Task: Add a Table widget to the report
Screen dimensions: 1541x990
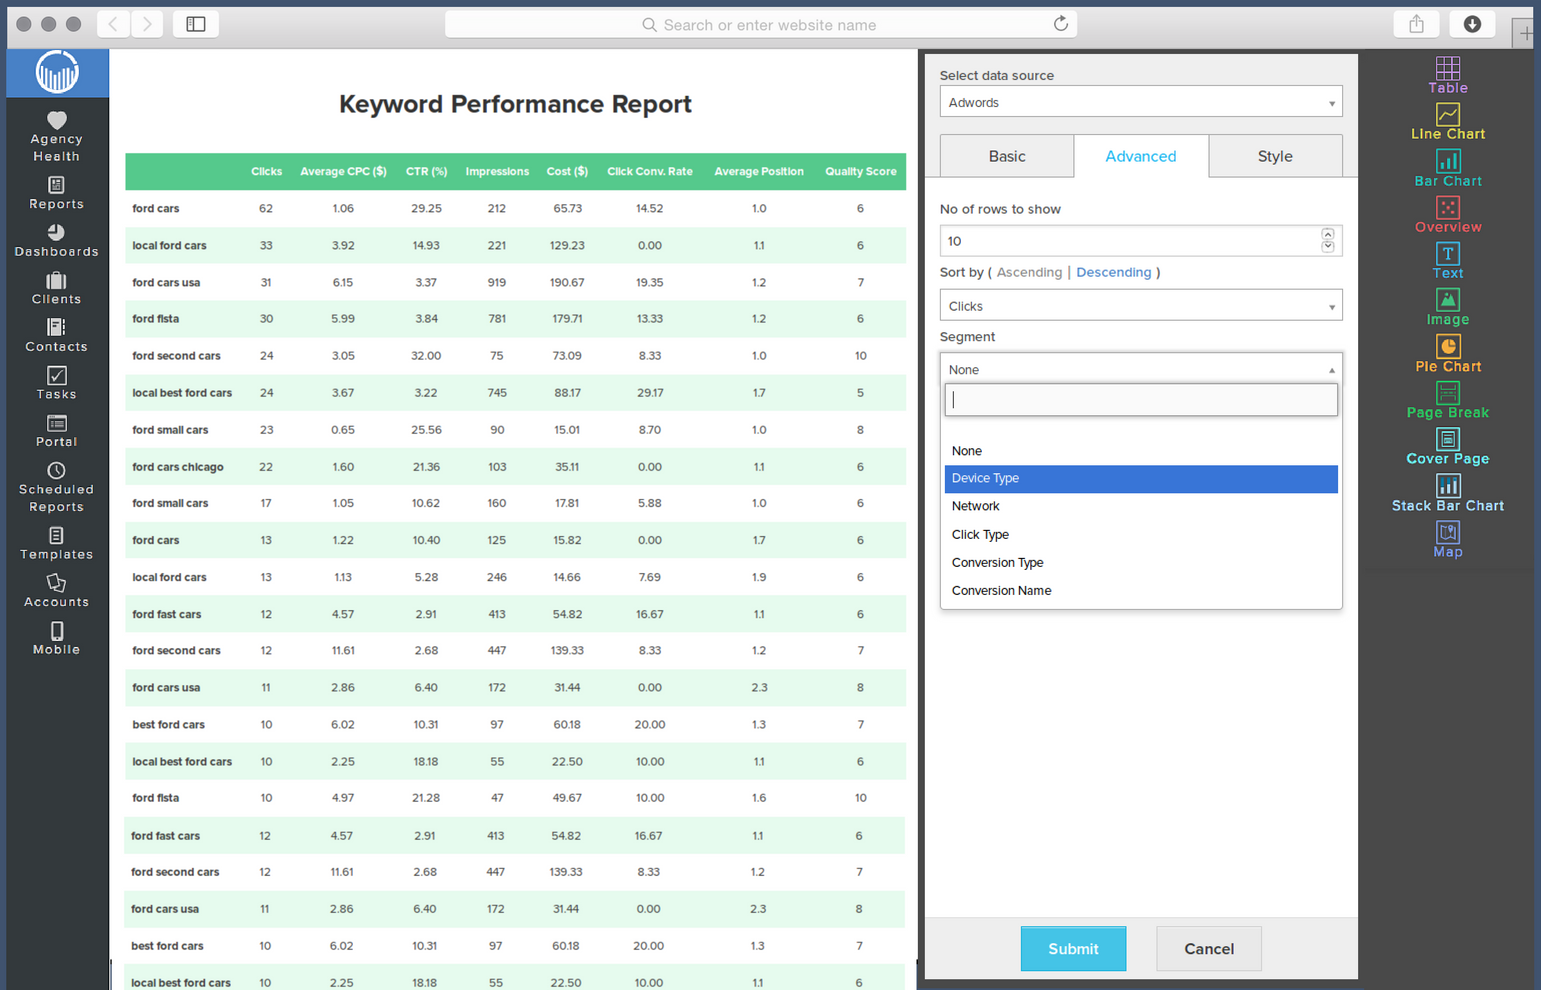Action: [1447, 74]
